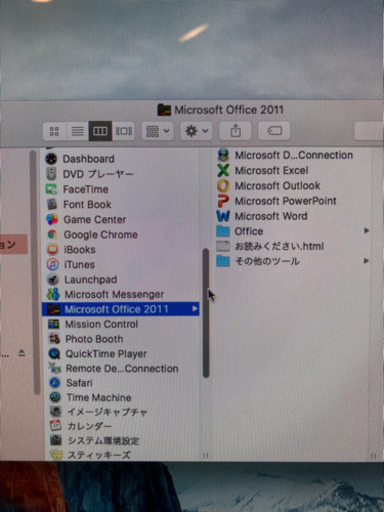The width and height of the screenshot is (384, 512).
Task: Select the Microsoft Word icon
Action: (223, 216)
